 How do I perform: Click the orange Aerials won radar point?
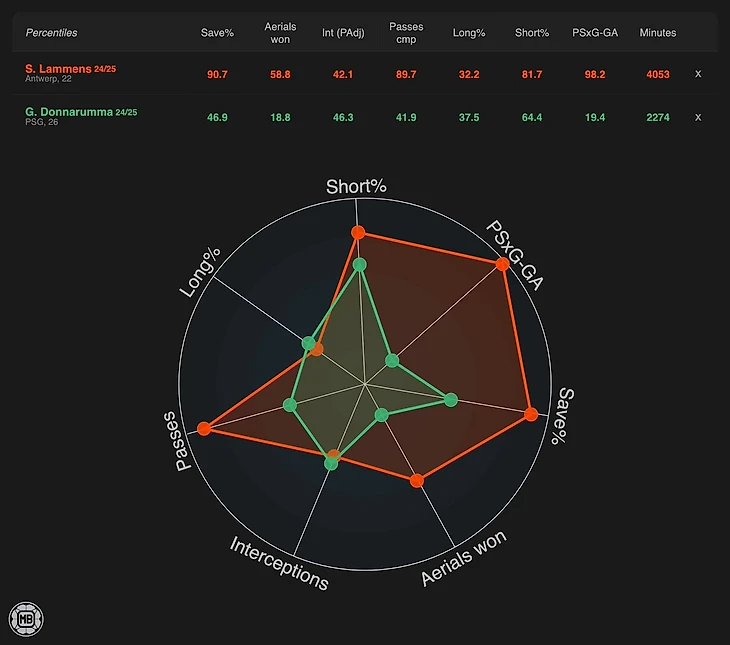coord(417,481)
